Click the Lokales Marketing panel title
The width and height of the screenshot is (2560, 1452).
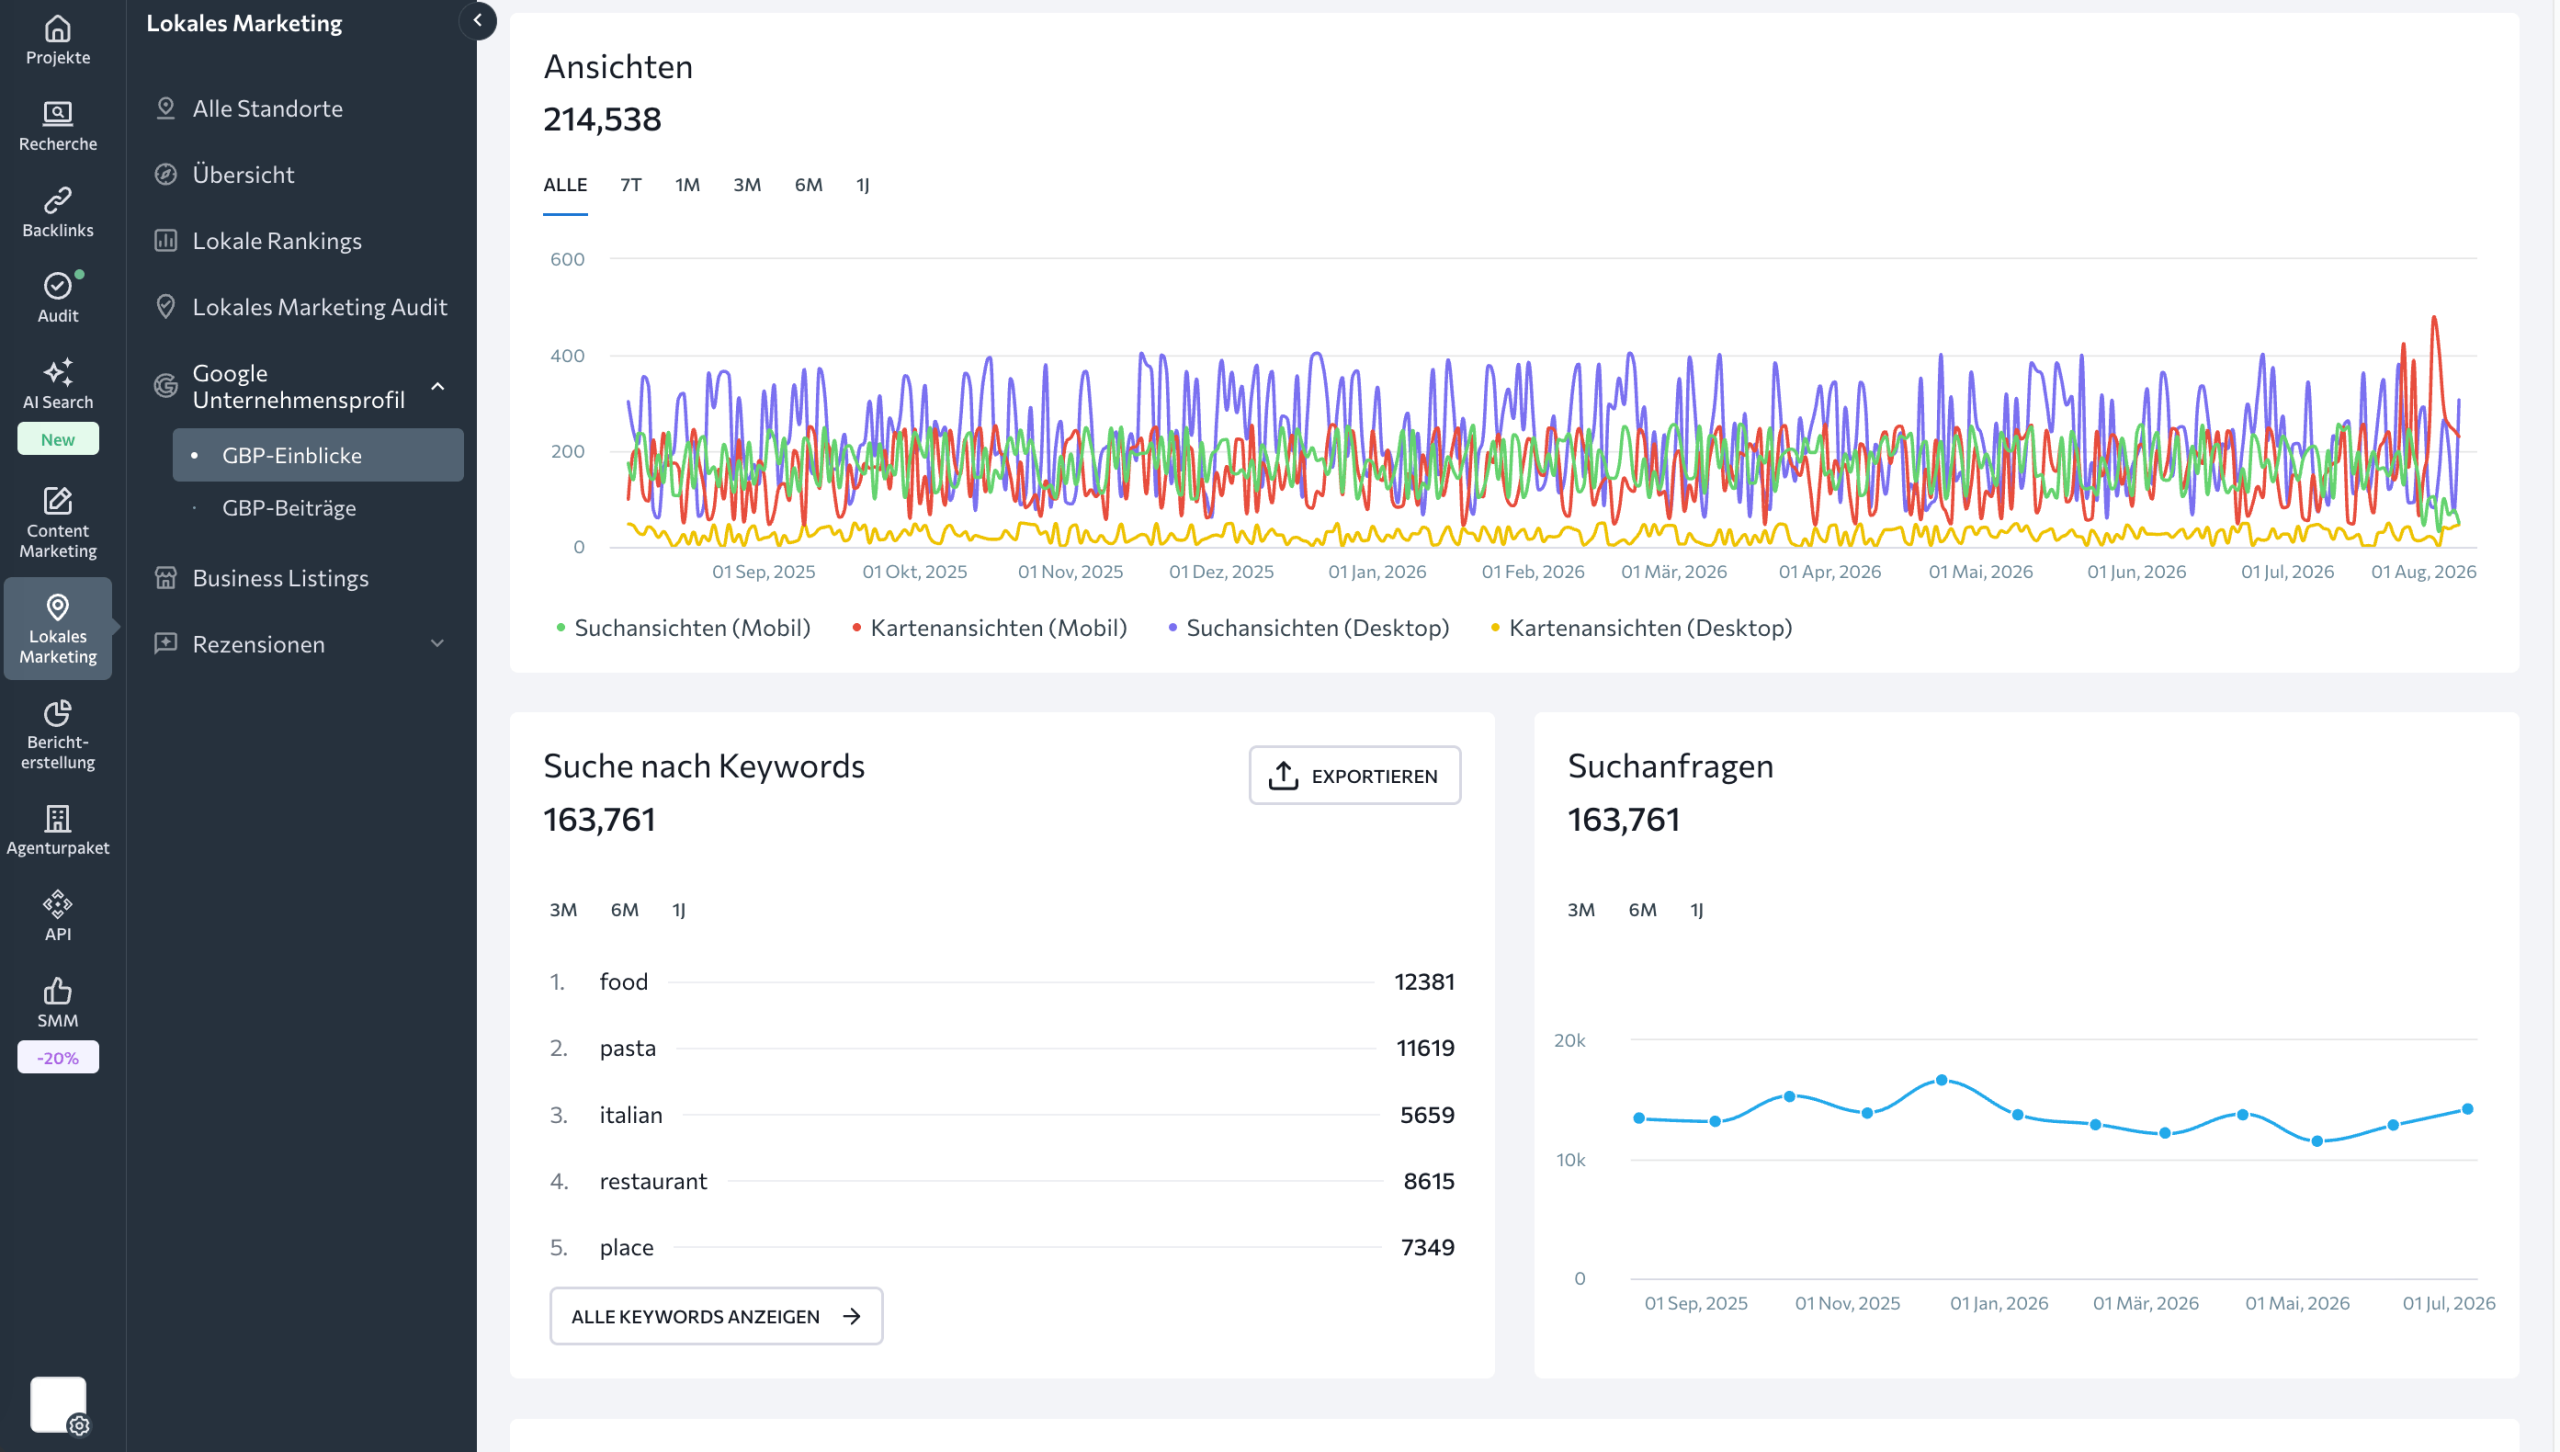coord(244,23)
